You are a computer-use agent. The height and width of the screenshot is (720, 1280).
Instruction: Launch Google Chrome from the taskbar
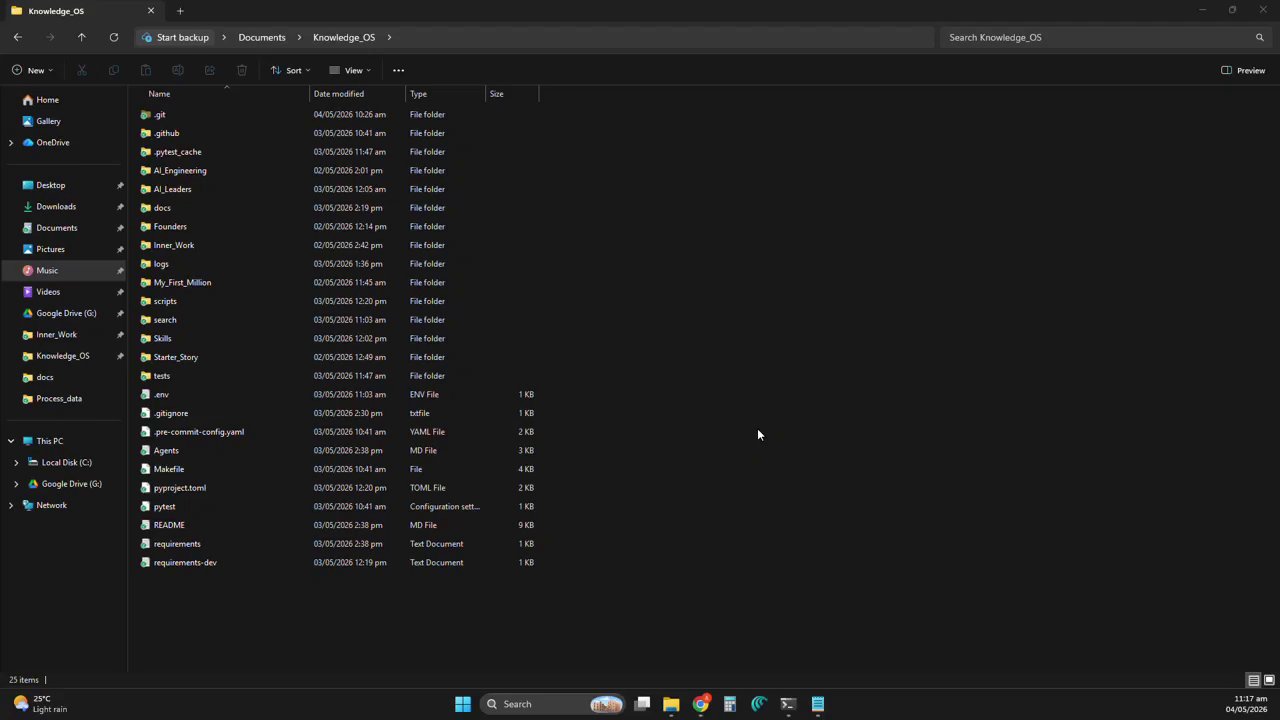click(701, 704)
